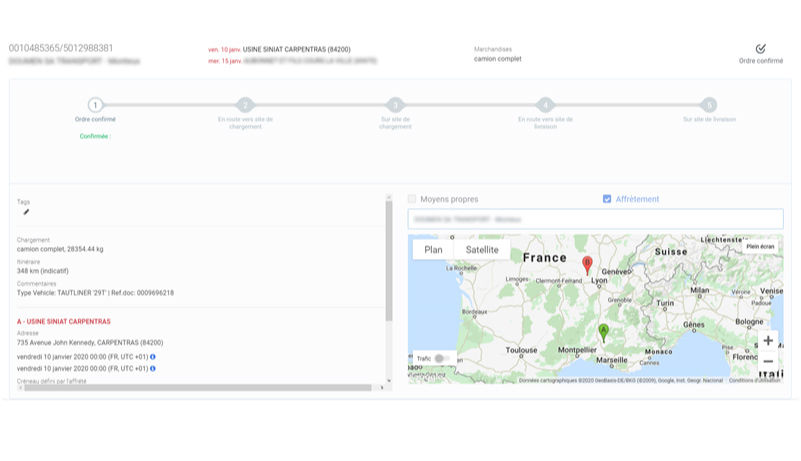Click second info icon beside vendredi 10 janvier

point(152,368)
